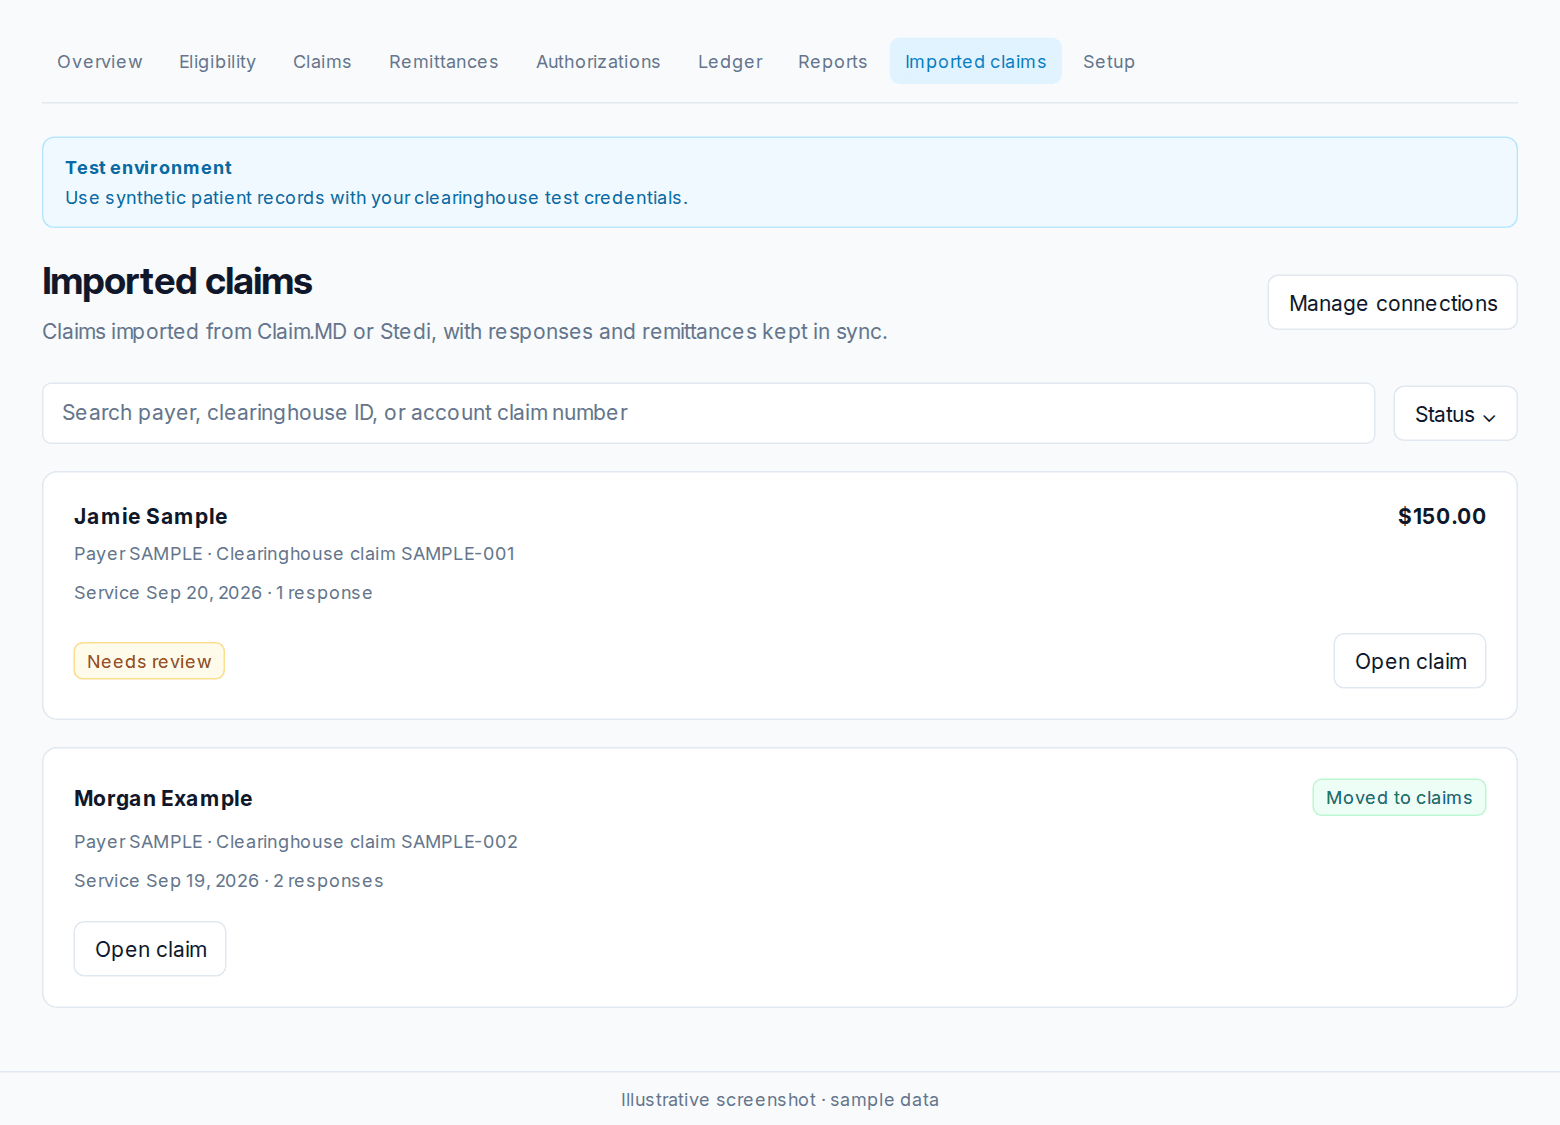Screen dimensions: 1560x1125
Task: Click the Service Sep 20, 2026 line
Action: point(223,593)
